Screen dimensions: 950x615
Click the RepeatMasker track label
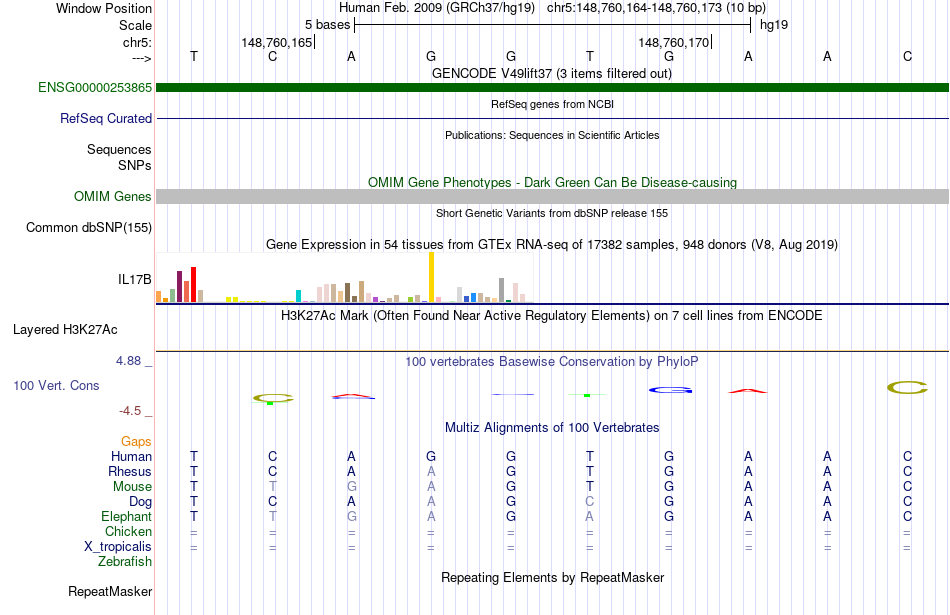pos(110,591)
